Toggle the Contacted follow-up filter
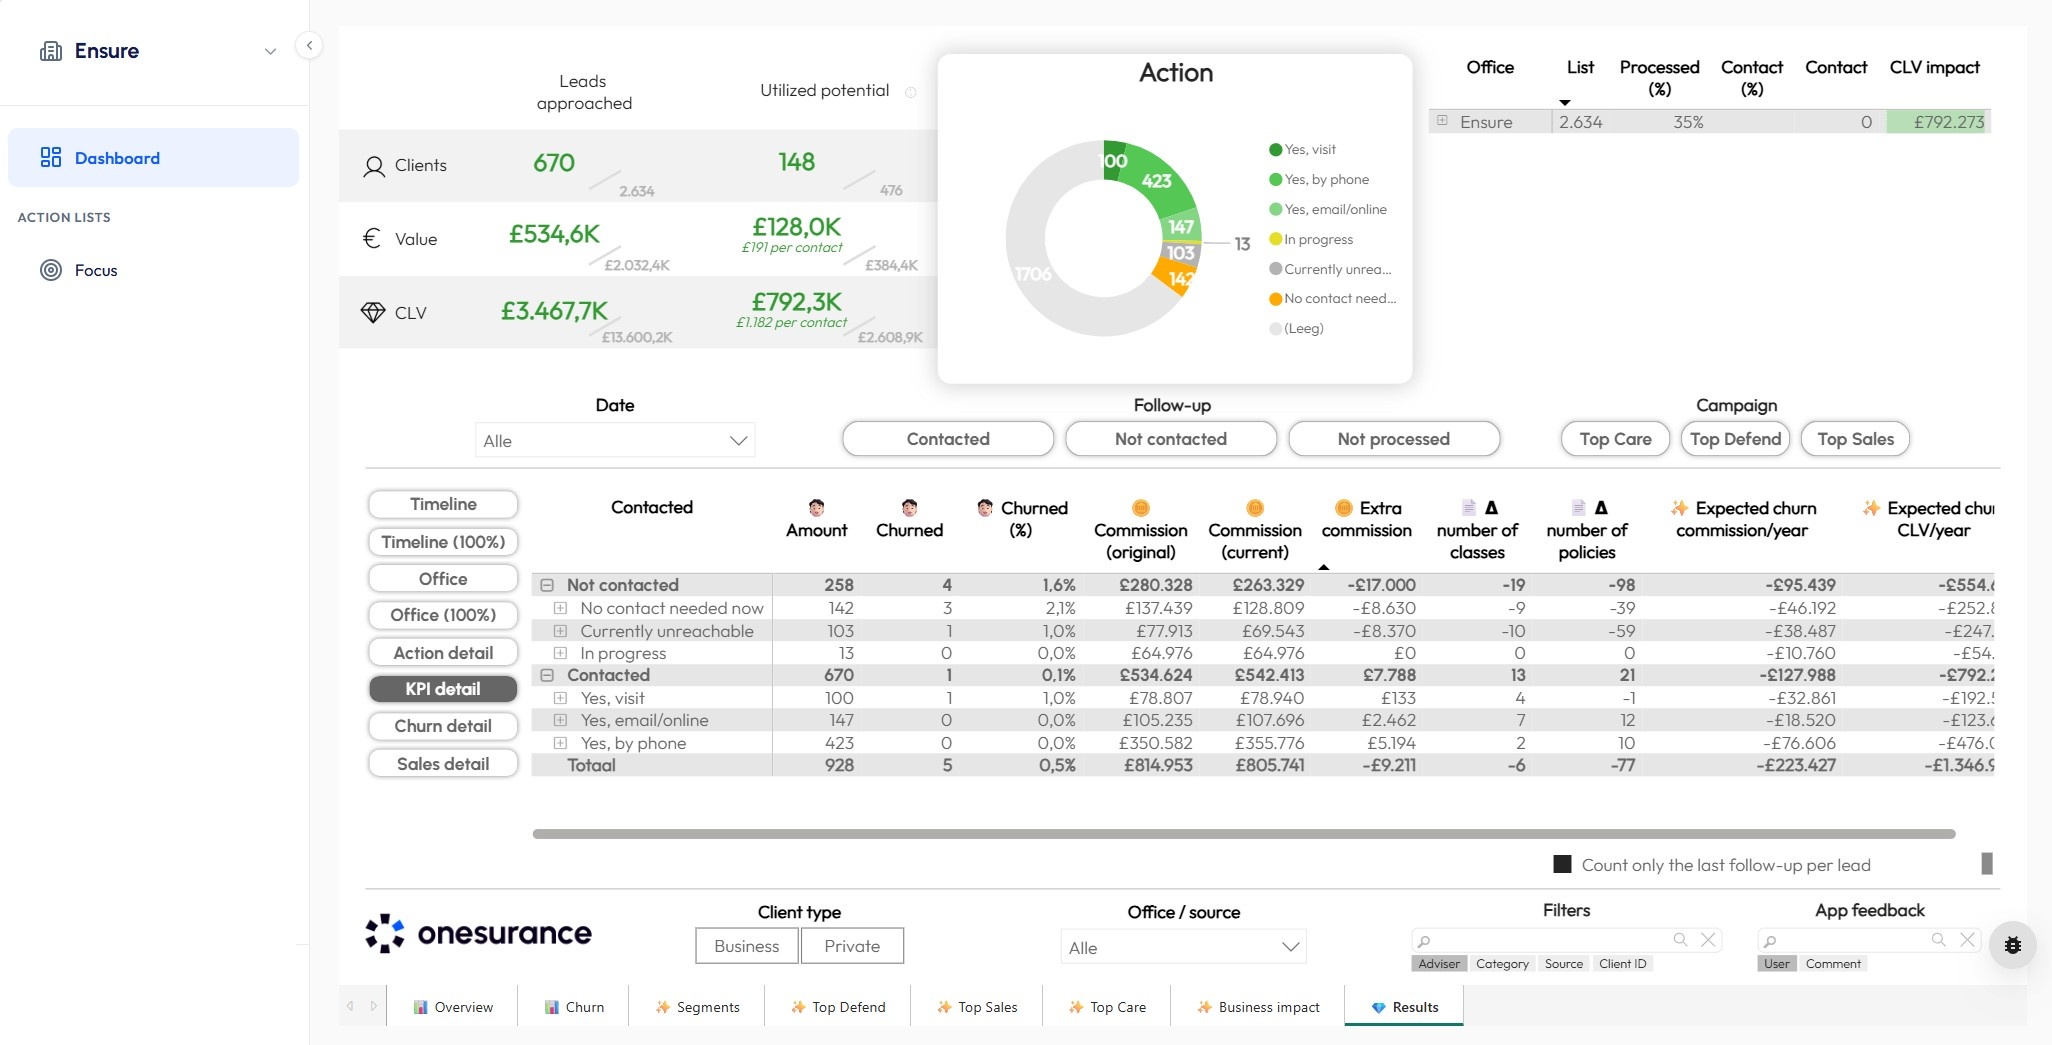This screenshot has width=2052, height=1045. click(947, 438)
